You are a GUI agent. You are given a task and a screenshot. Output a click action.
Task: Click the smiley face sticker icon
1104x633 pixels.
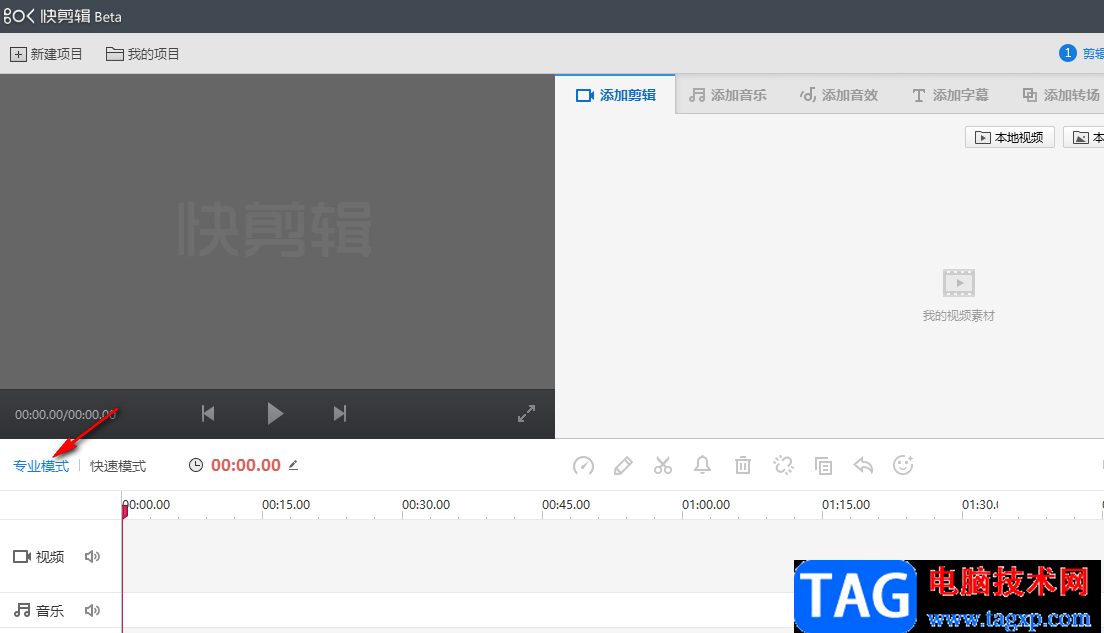tap(903, 465)
